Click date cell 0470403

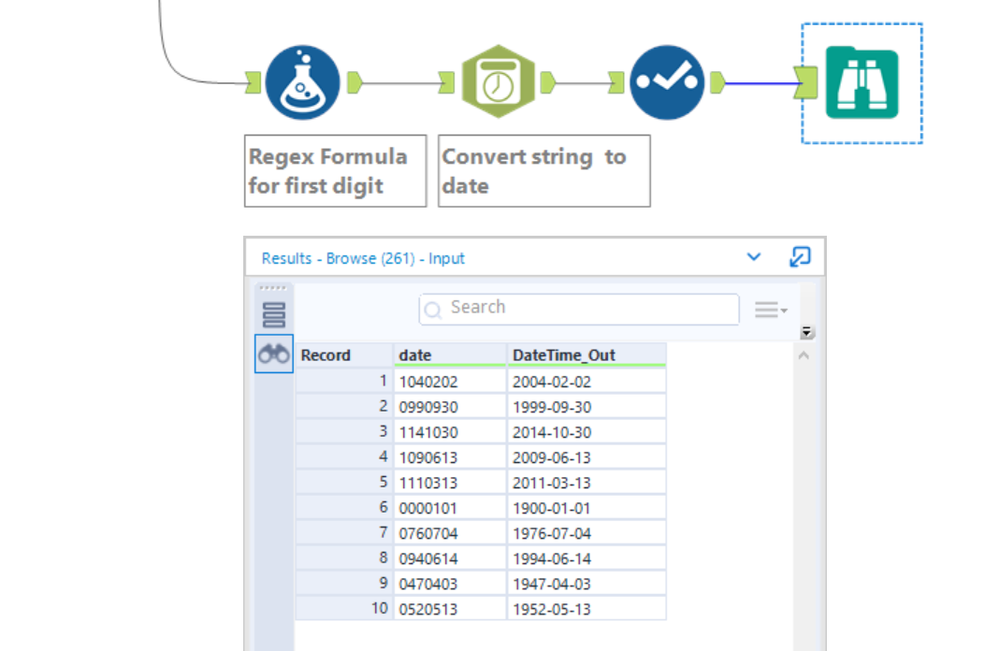point(450,583)
